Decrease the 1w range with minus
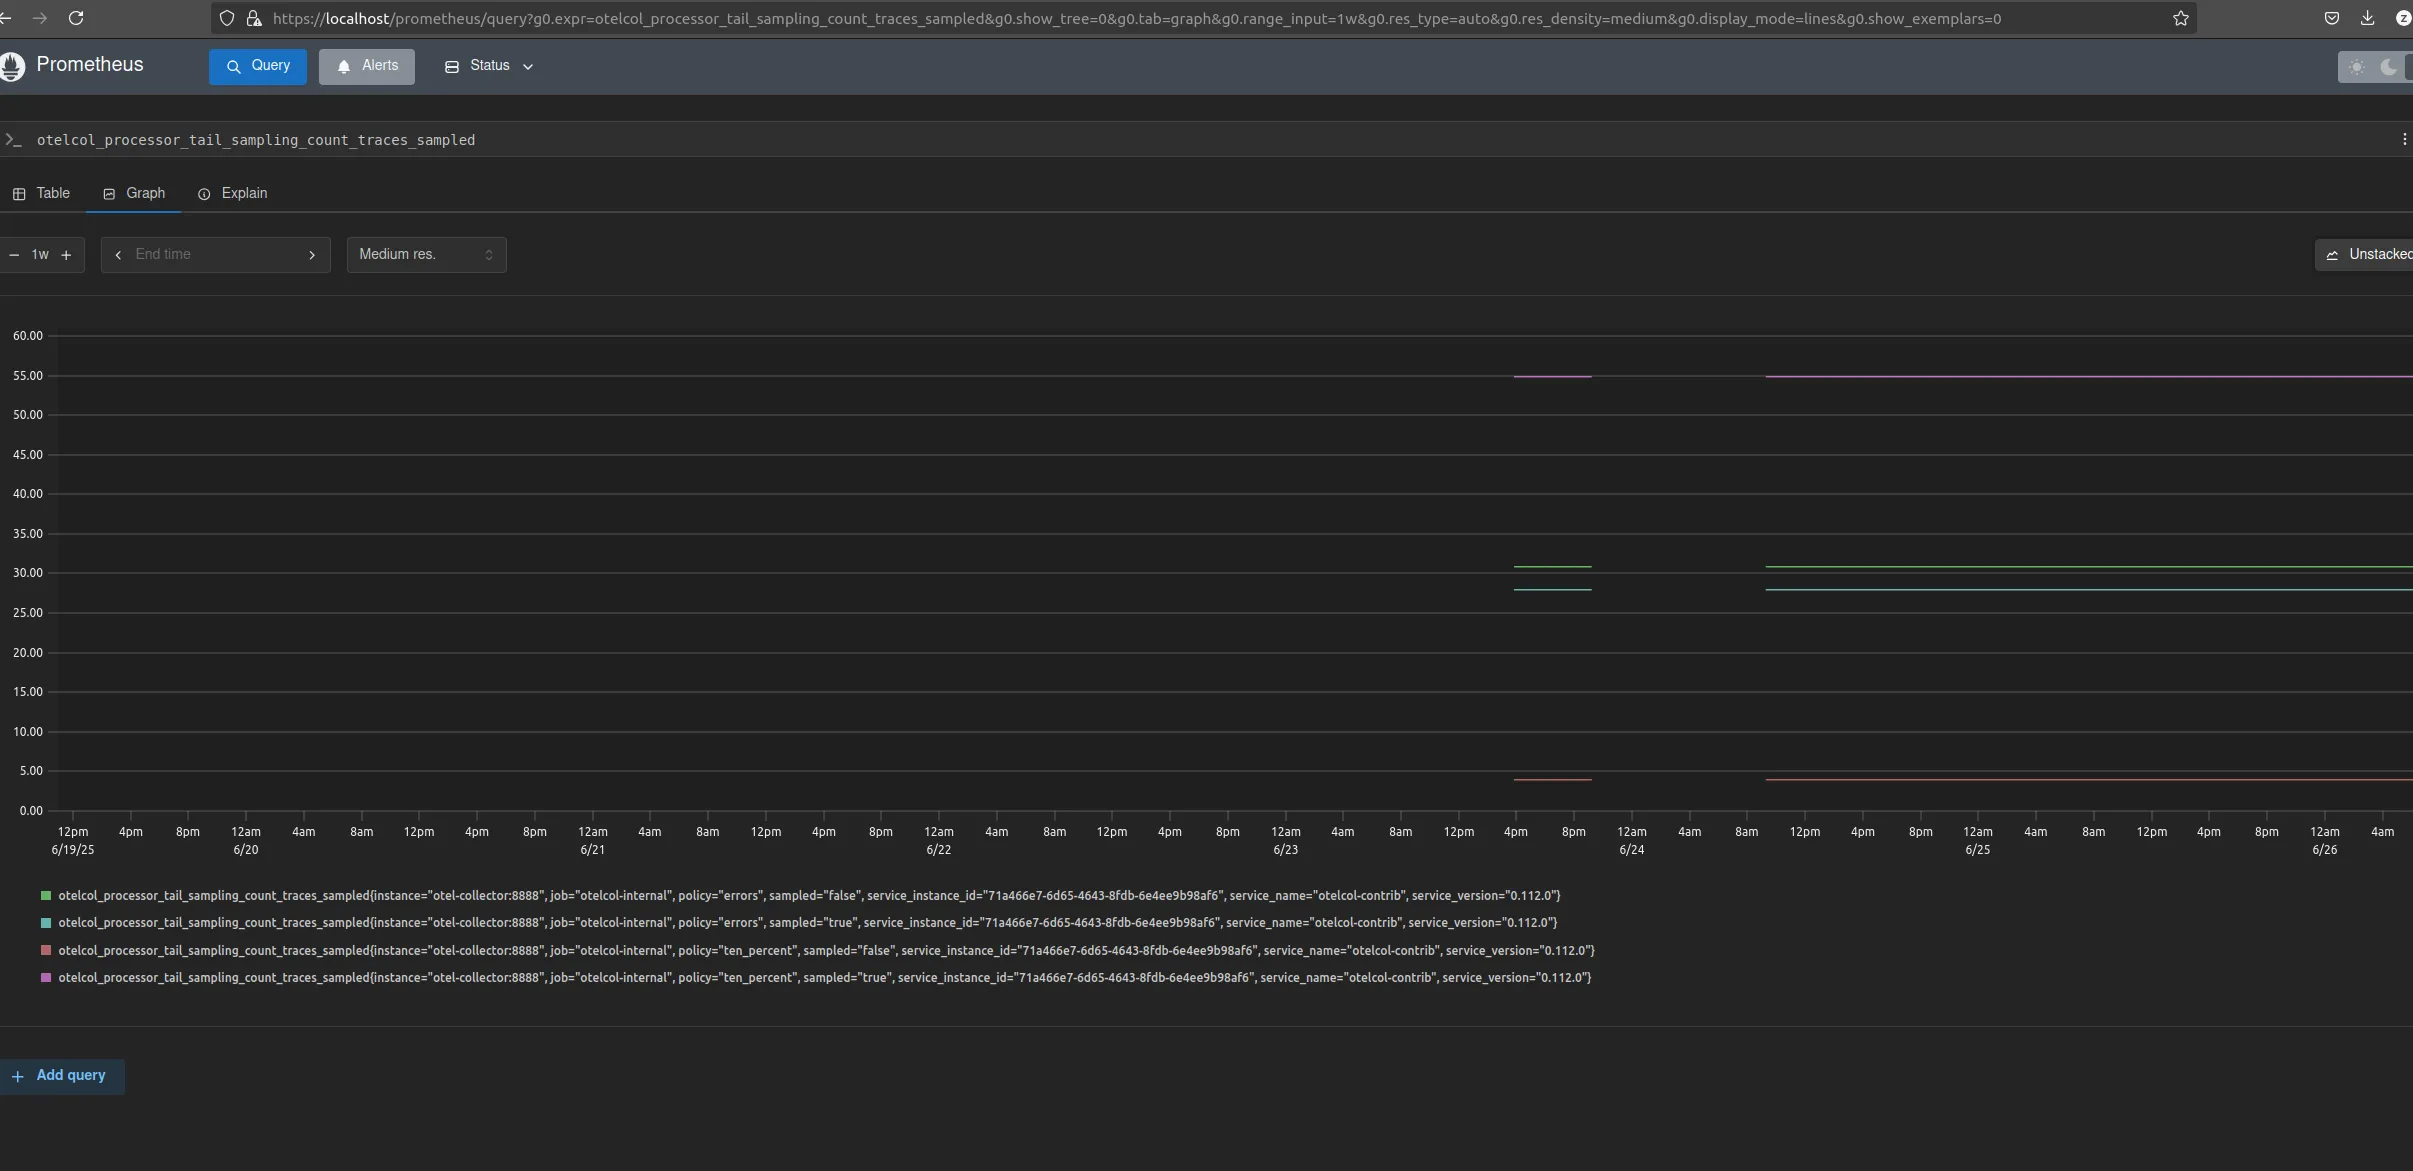Viewport: 2413px width, 1171px height. point(14,255)
